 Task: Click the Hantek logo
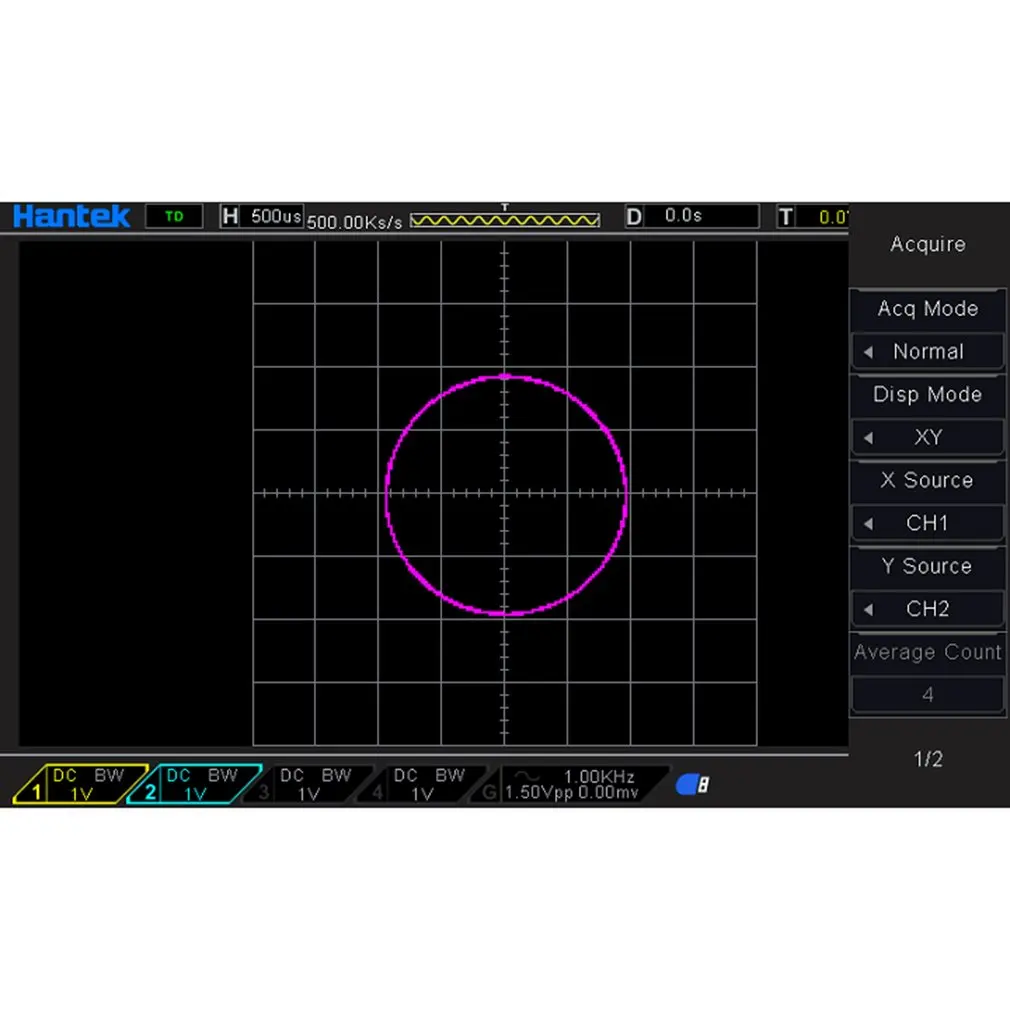point(71,216)
